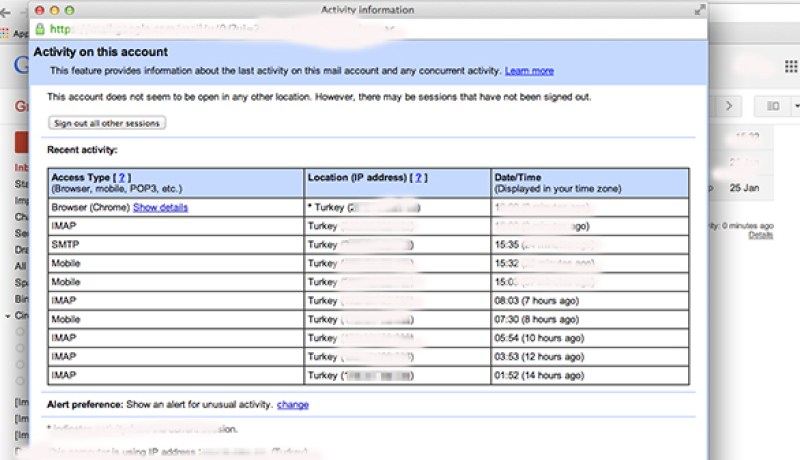Open the Location IP address help question mark

point(418,177)
